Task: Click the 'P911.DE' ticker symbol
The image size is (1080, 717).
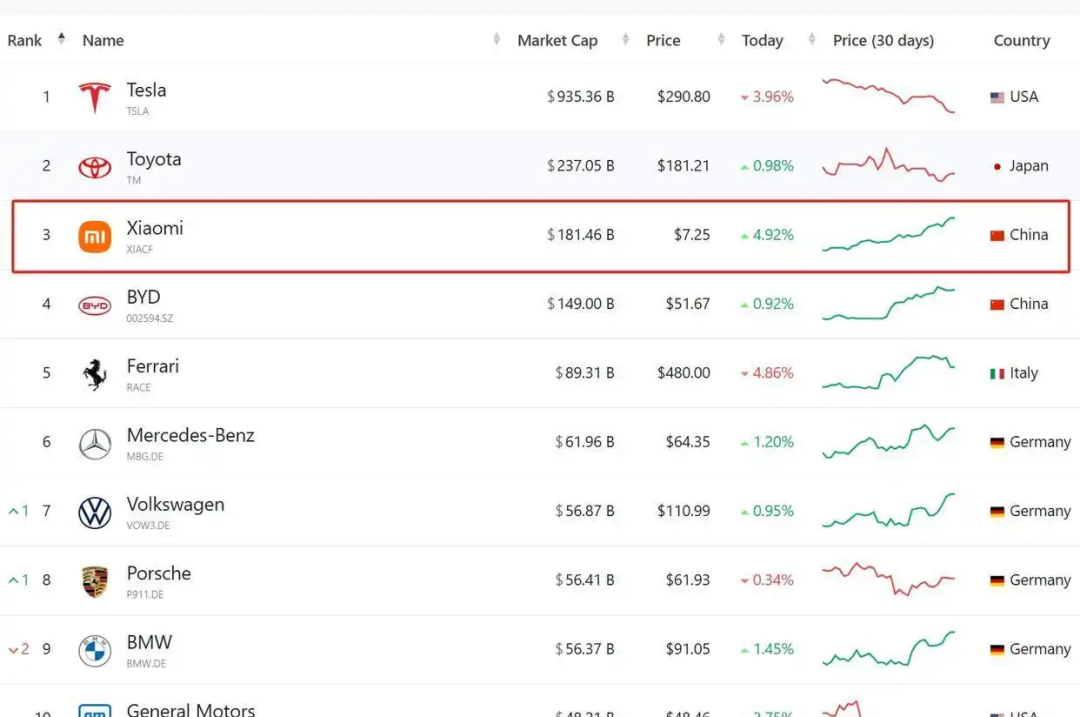Action: tap(145, 594)
